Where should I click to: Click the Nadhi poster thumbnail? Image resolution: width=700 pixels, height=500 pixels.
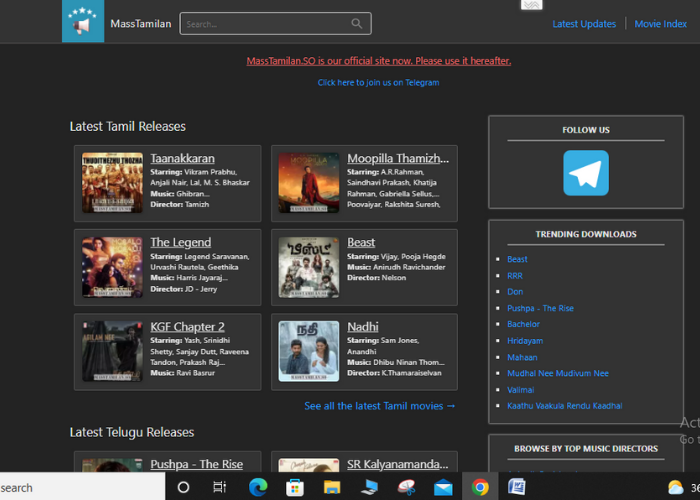click(308, 351)
